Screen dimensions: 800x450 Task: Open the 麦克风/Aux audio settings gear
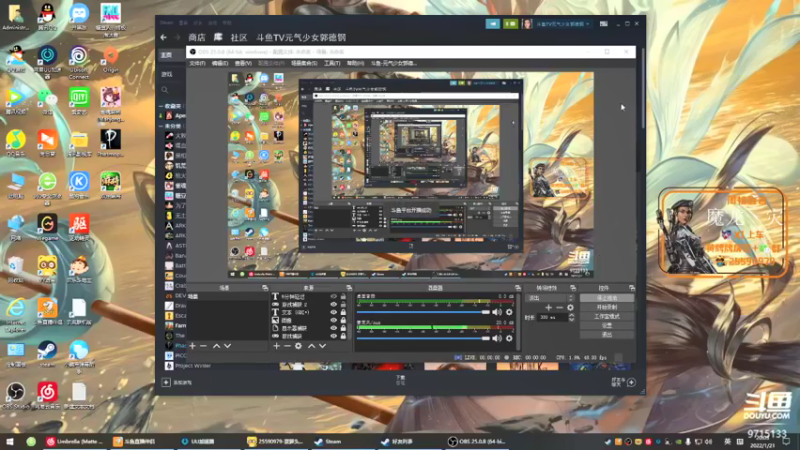(509, 338)
